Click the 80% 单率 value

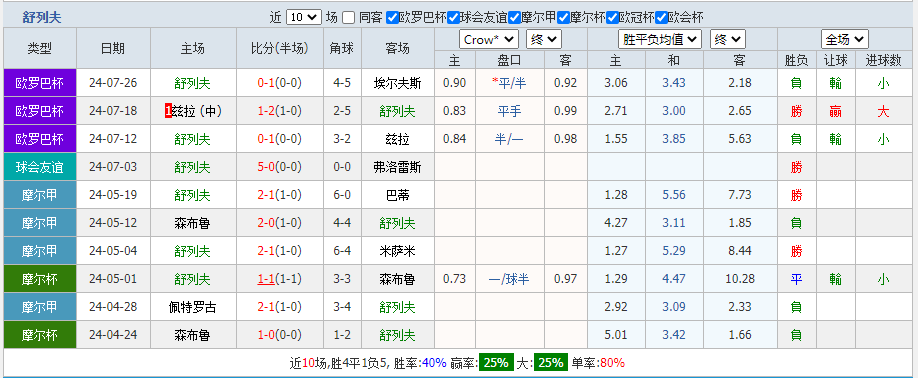pos(612,363)
